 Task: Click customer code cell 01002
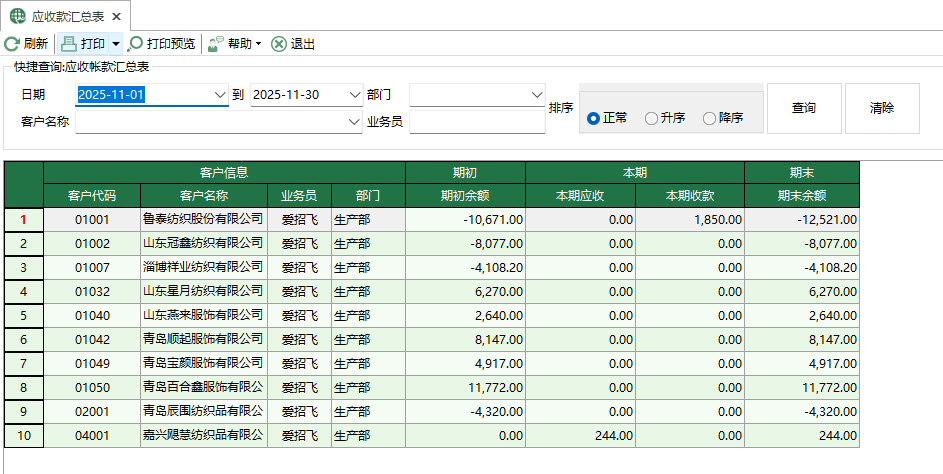(92, 244)
